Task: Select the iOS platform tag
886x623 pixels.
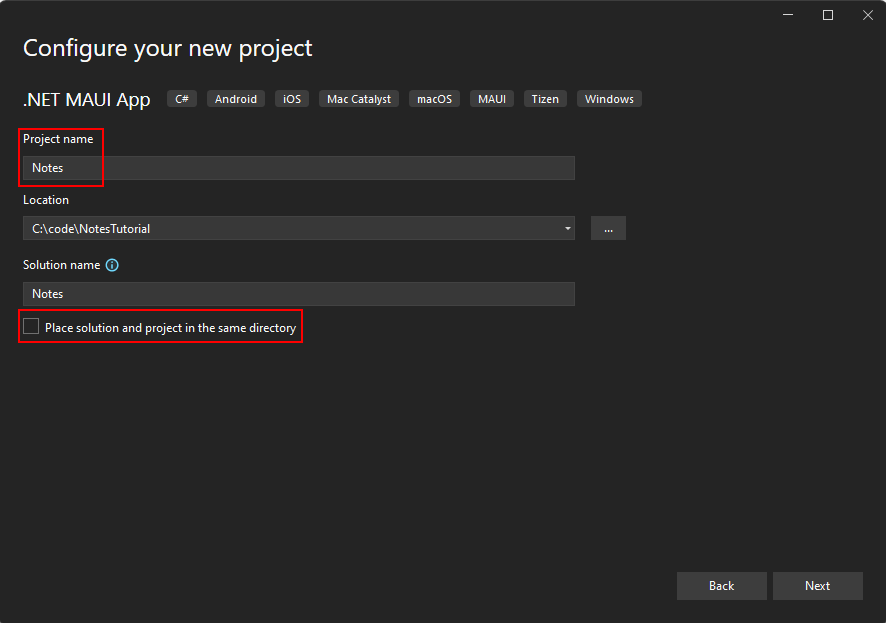Action: (x=291, y=98)
